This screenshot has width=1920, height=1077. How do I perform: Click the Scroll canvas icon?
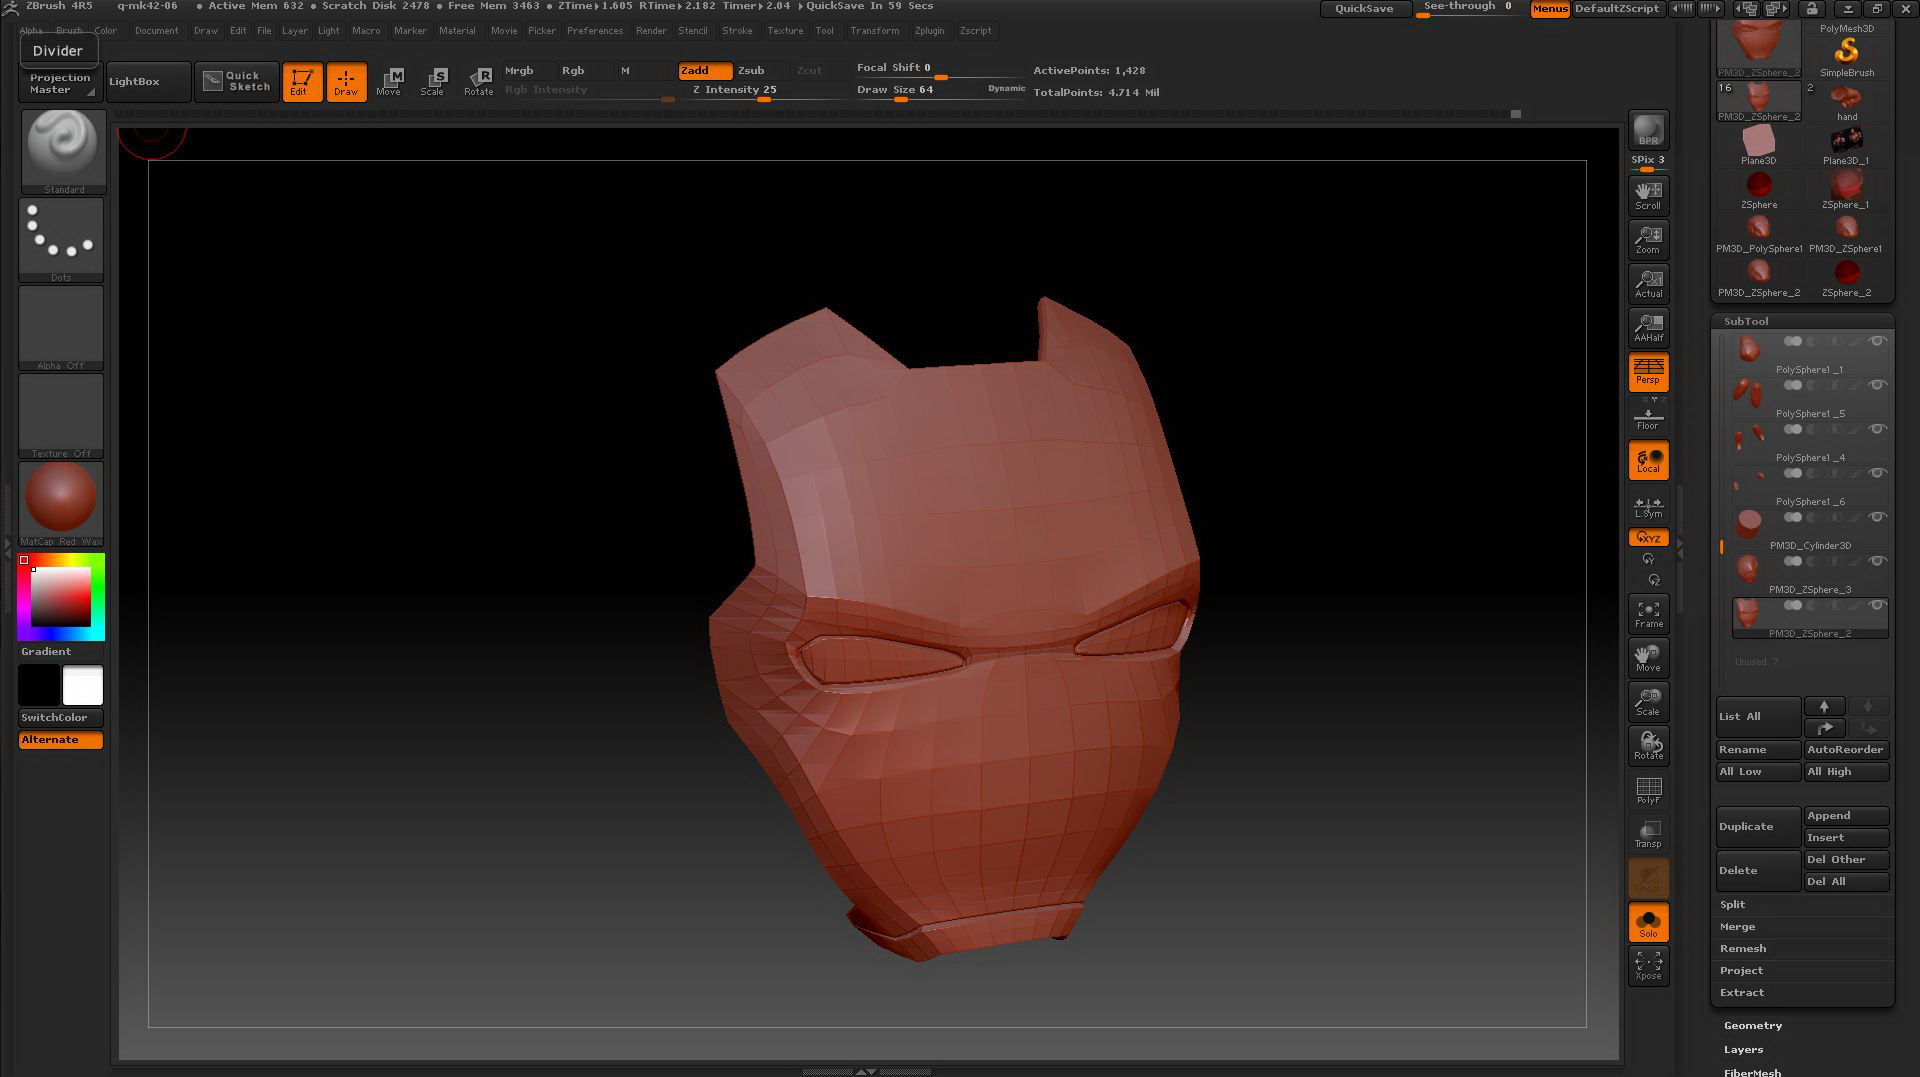point(1648,196)
